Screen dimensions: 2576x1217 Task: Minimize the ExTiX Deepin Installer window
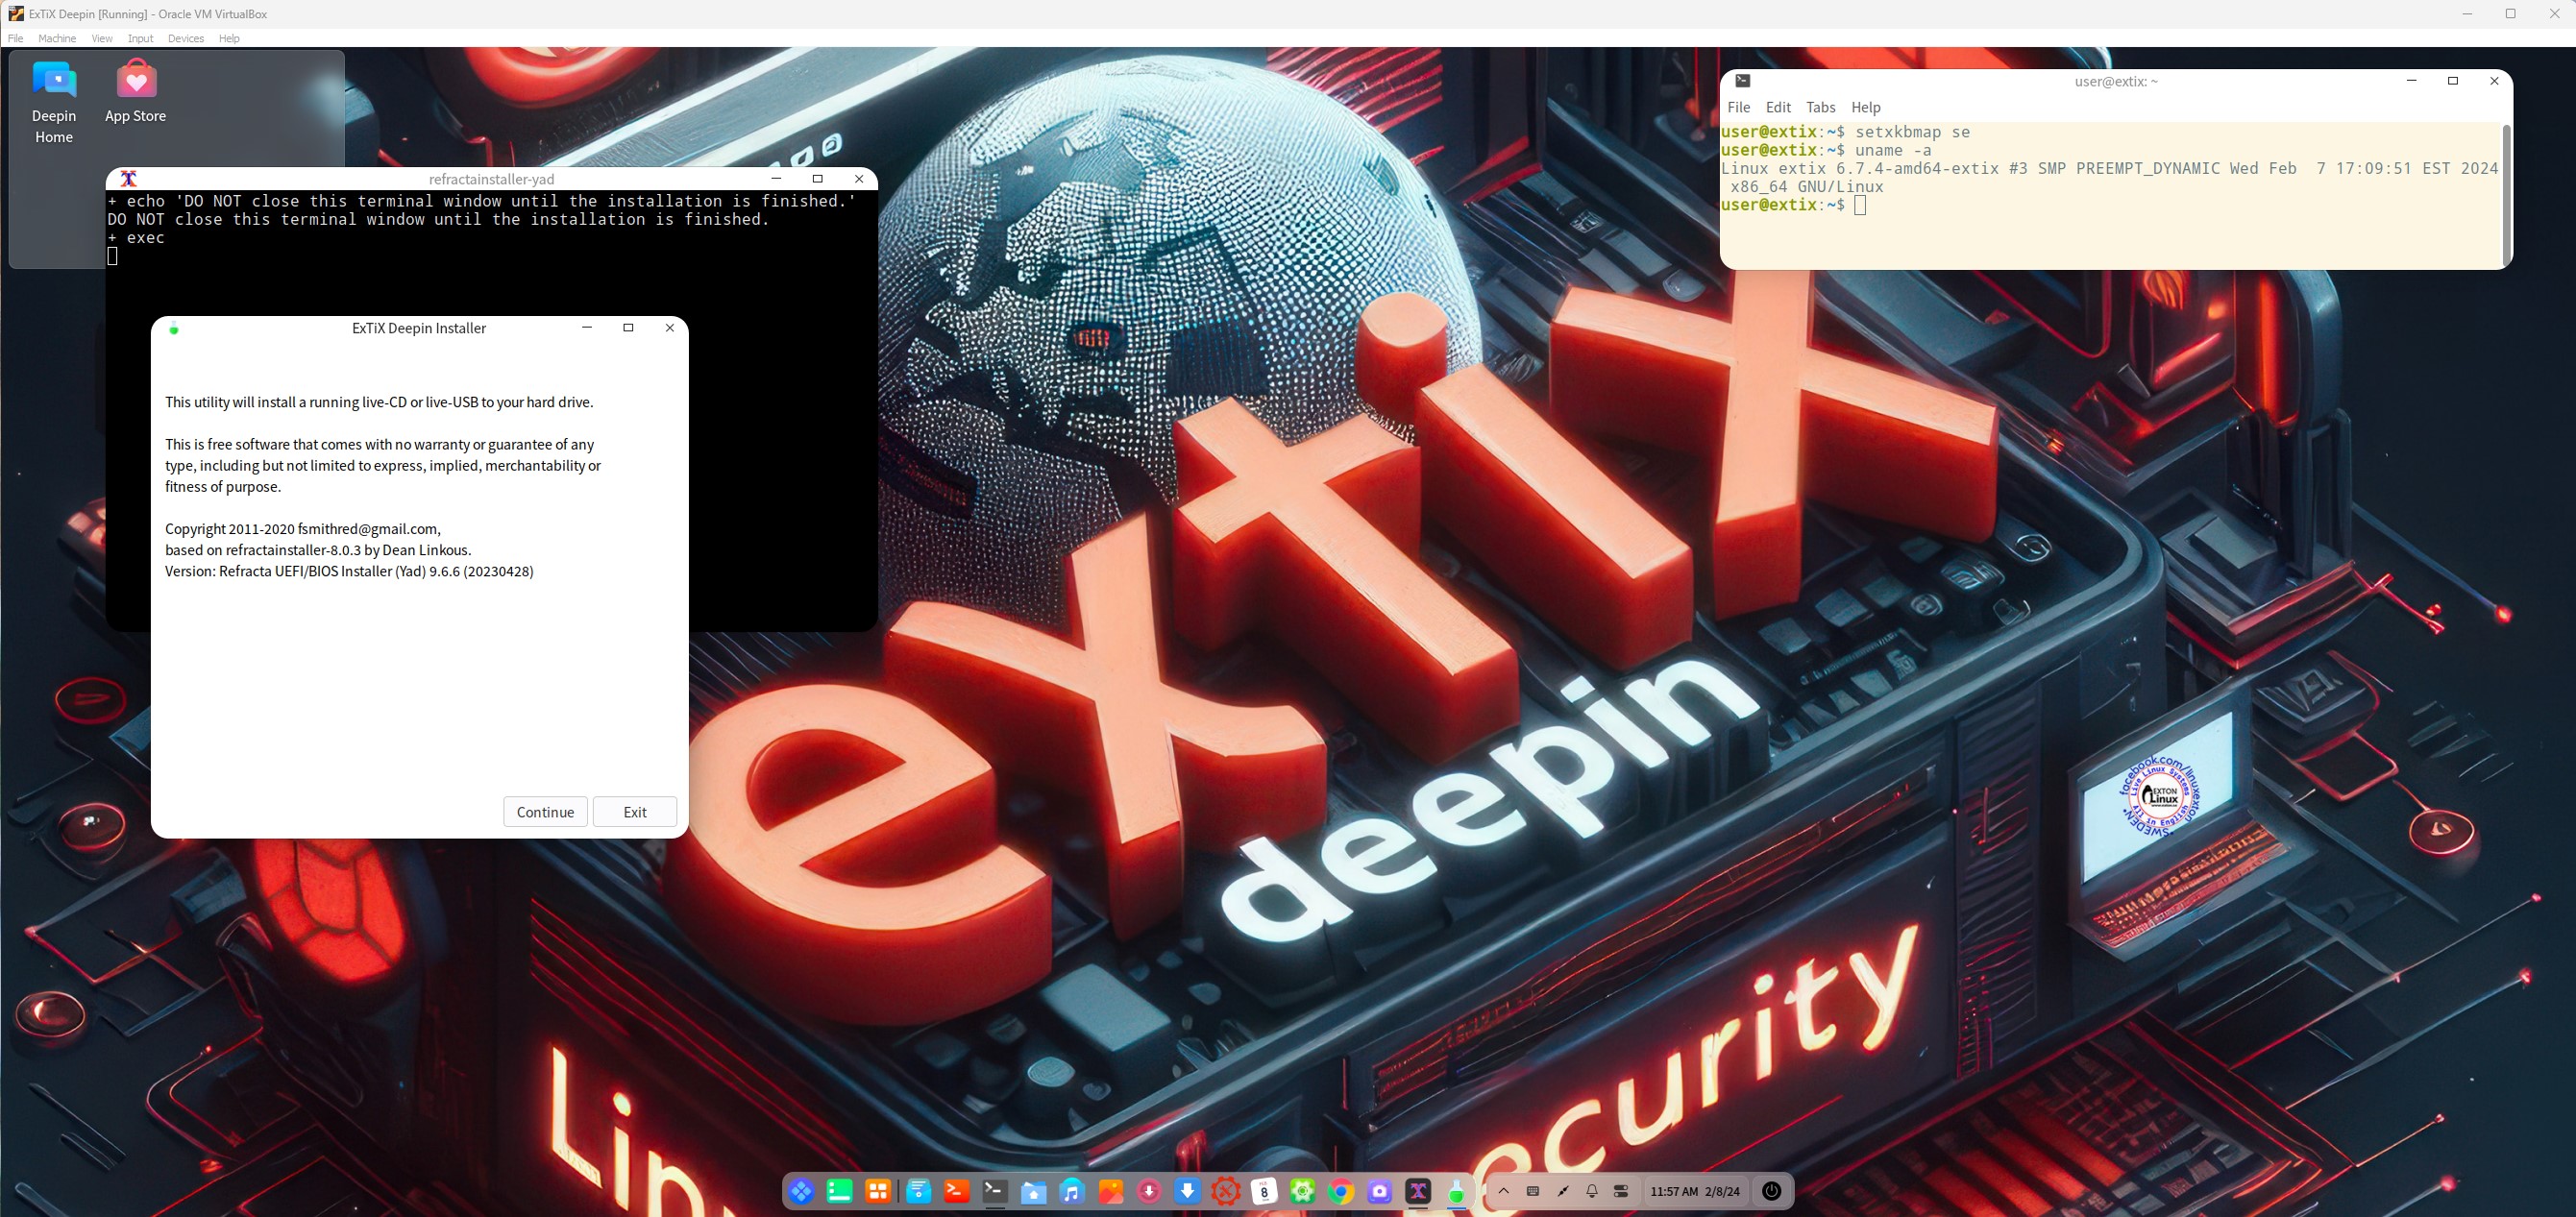pyautogui.click(x=587, y=327)
